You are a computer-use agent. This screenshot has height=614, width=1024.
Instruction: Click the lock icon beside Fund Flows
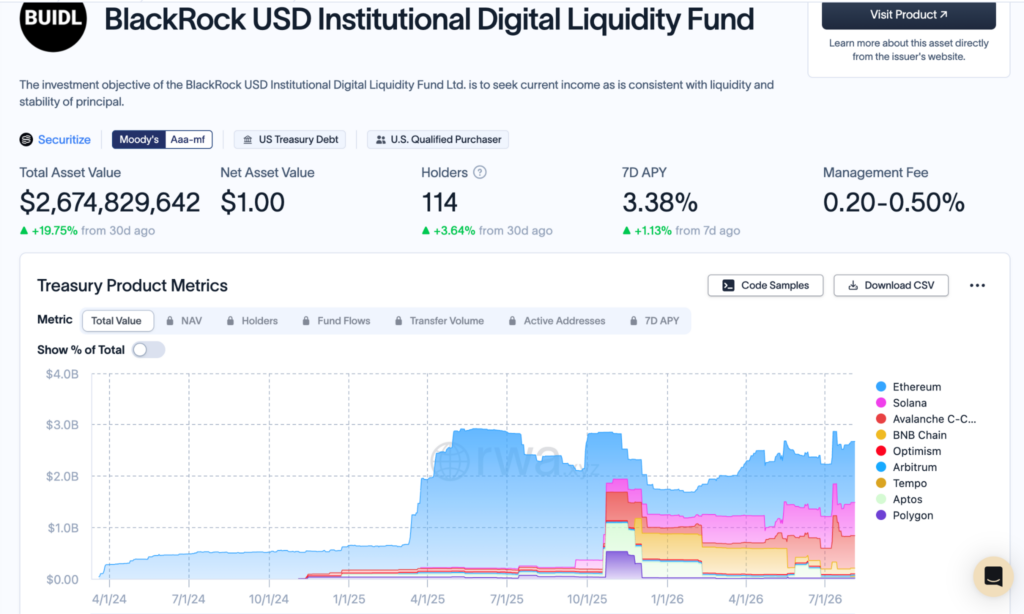click(306, 321)
